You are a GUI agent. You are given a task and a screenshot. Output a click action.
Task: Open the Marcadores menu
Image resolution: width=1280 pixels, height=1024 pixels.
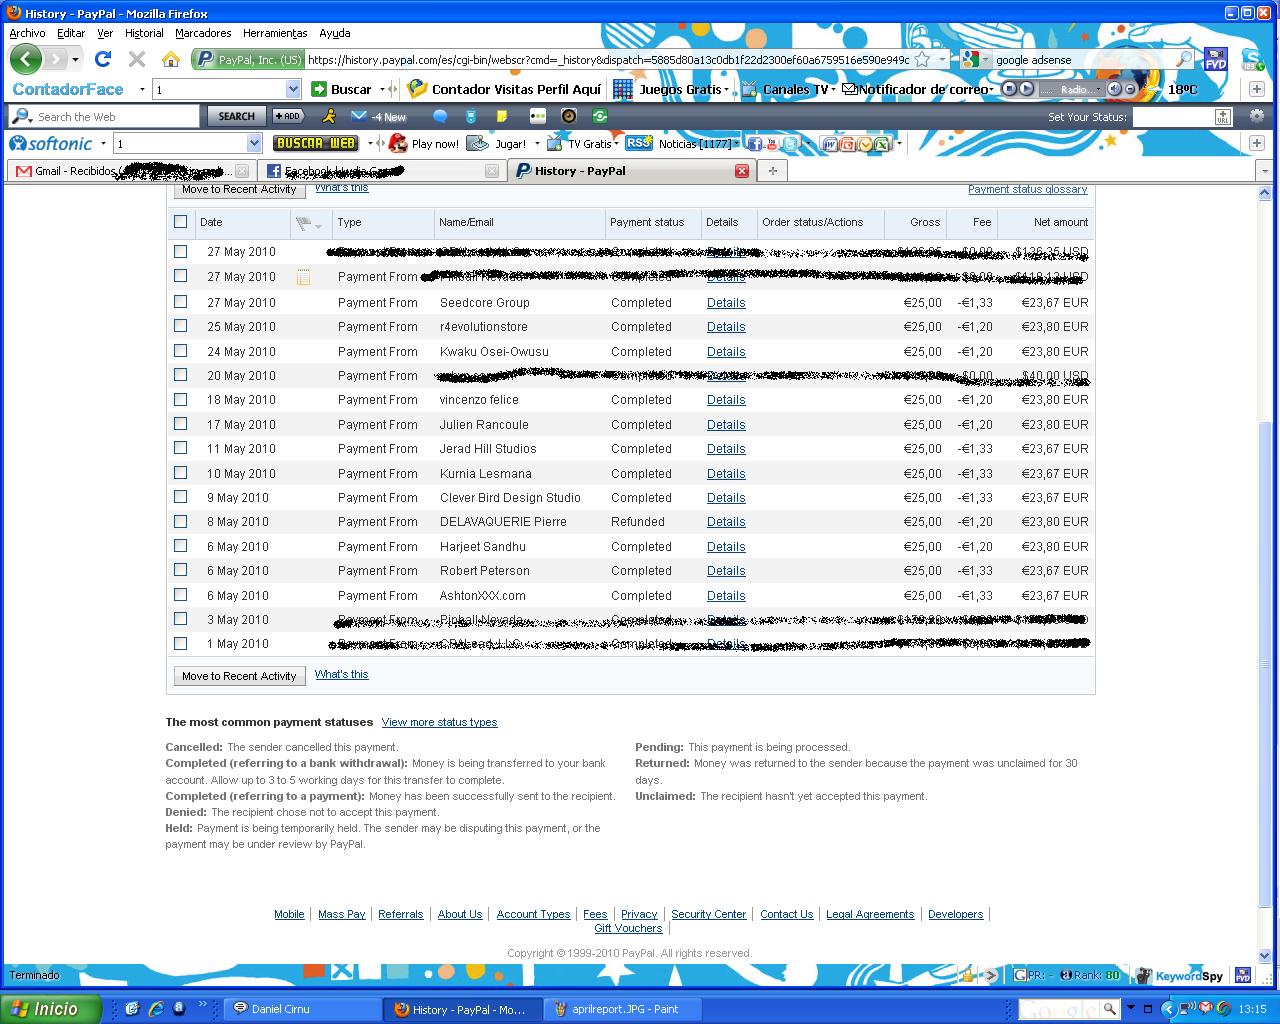point(203,33)
